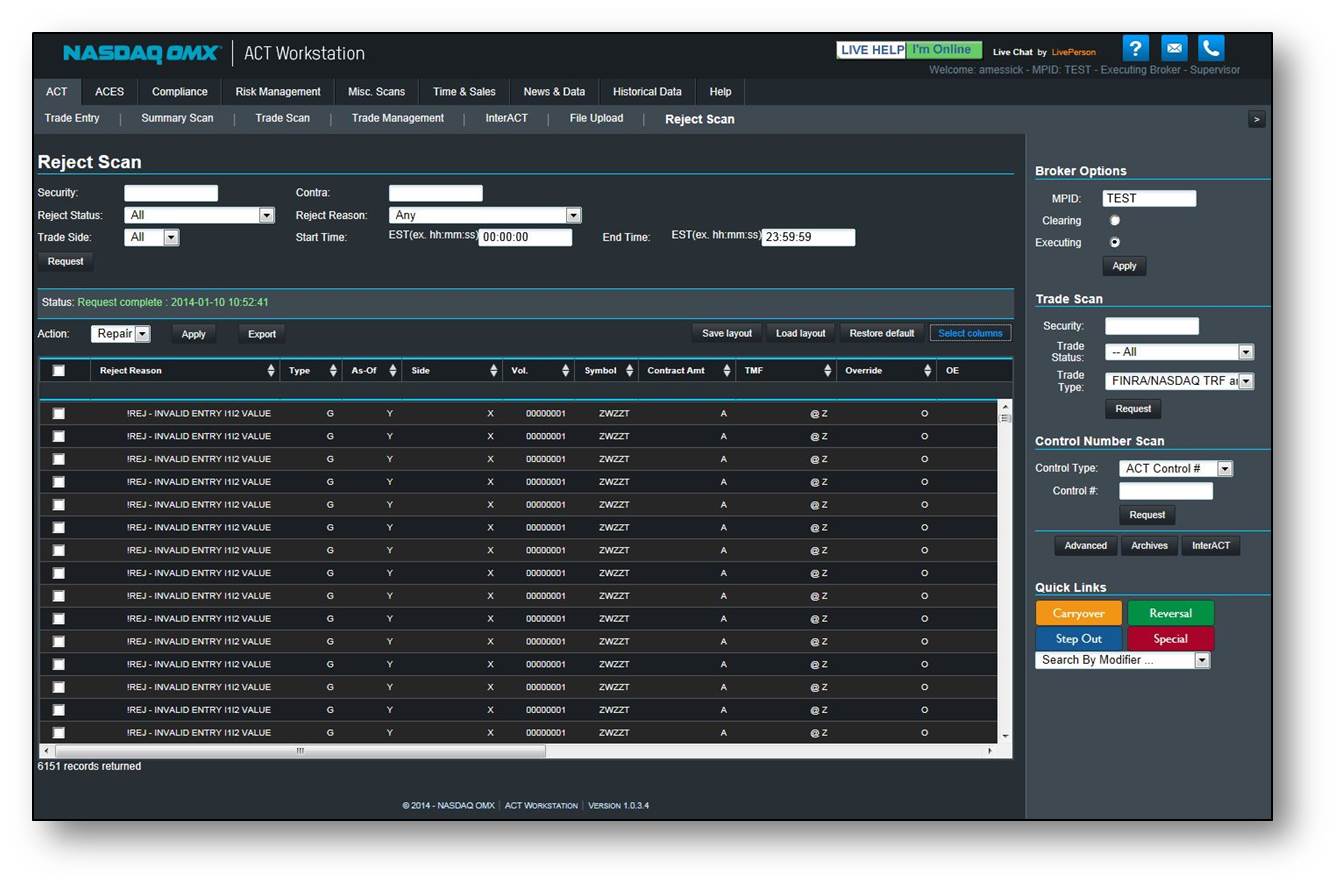The image size is (1338, 886).
Task: Check the fourth reject row checkbox
Action: [x=58, y=482]
